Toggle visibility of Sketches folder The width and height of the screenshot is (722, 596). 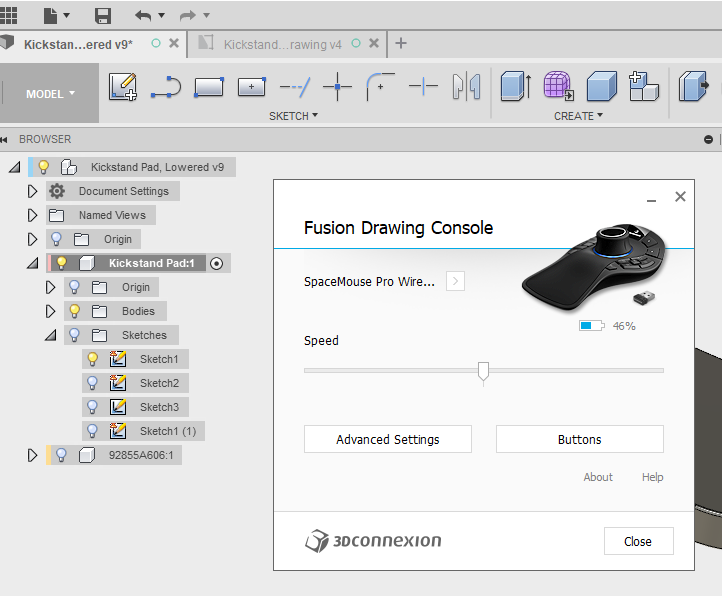(74, 335)
